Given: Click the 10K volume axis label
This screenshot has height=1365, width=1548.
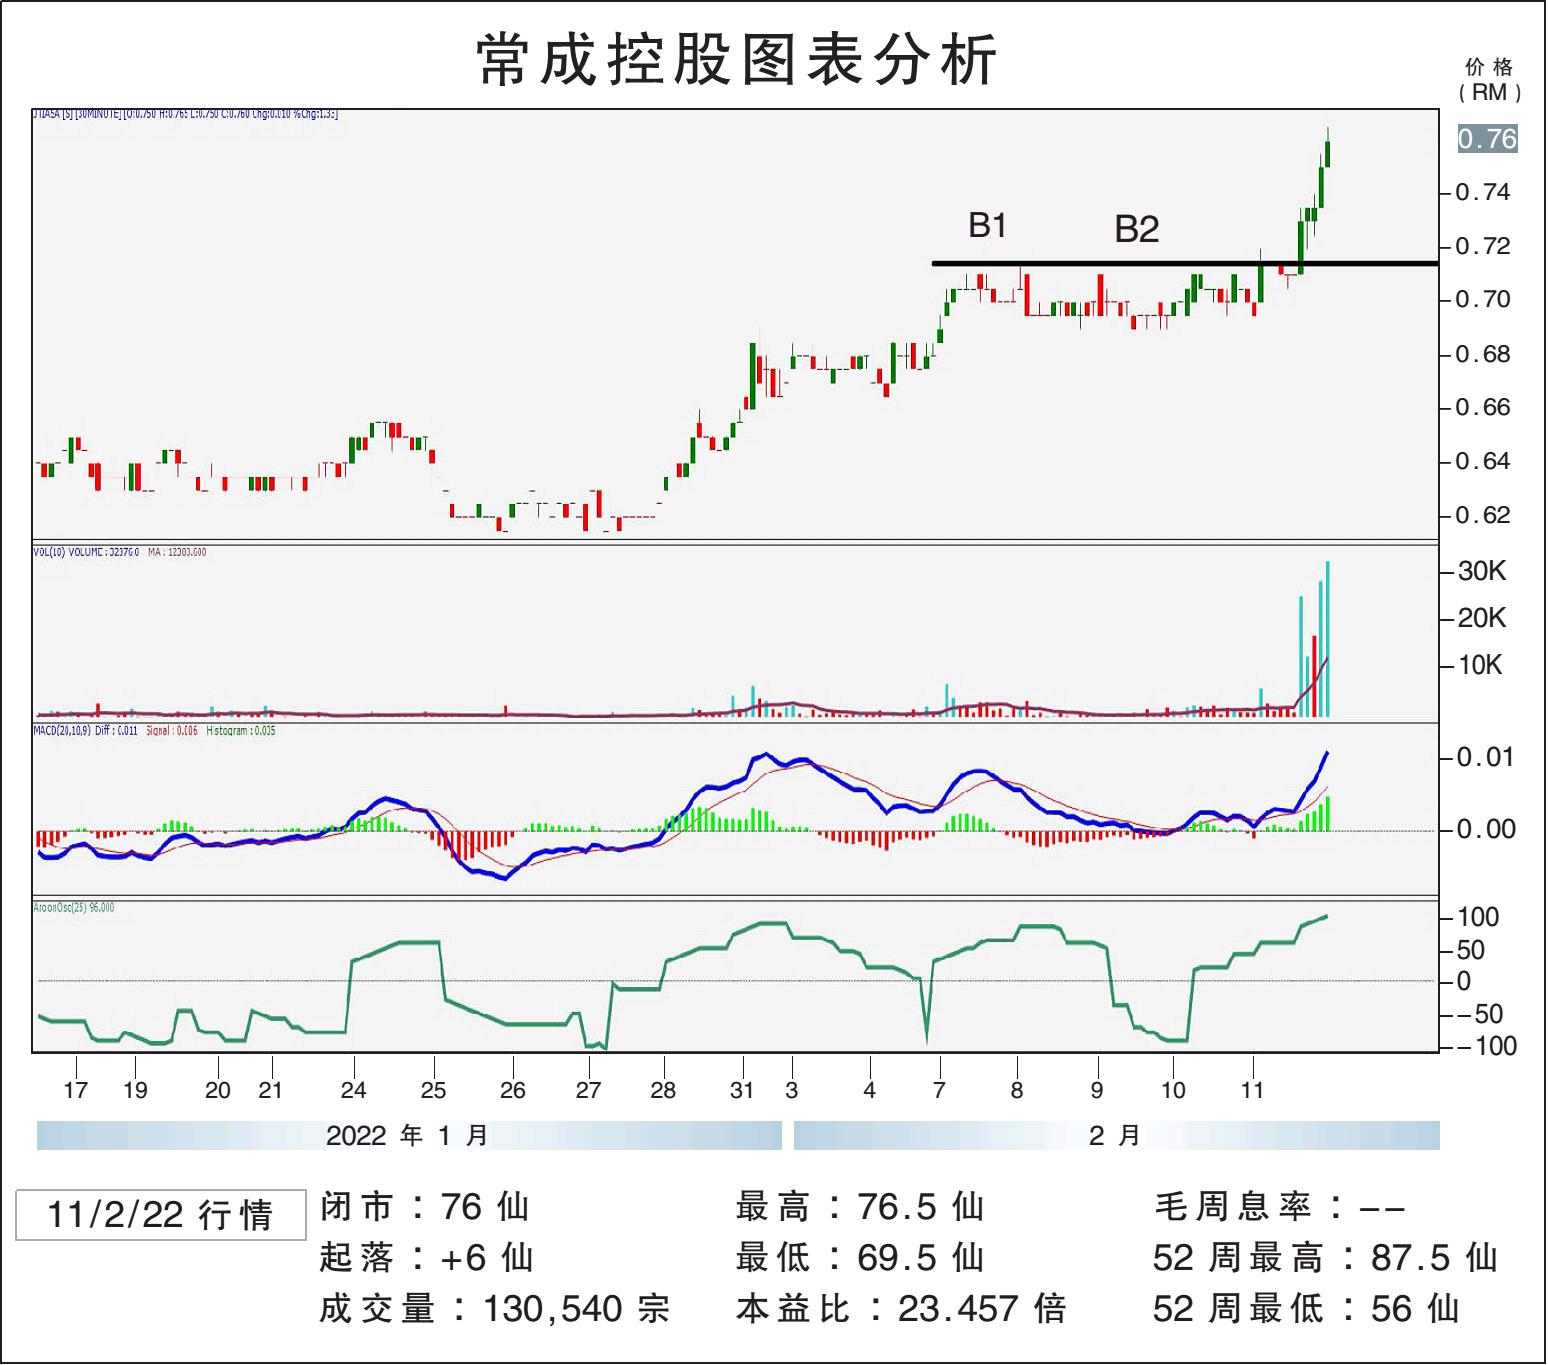Looking at the screenshot, I should point(1482,665).
